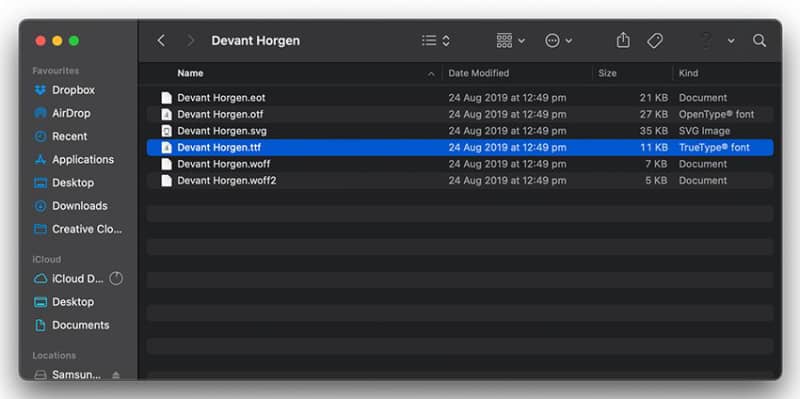Viewport: 800px width, 399px height.
Task: Open the list view switcher
Action: pyautogui.click(x=436, y=41)
